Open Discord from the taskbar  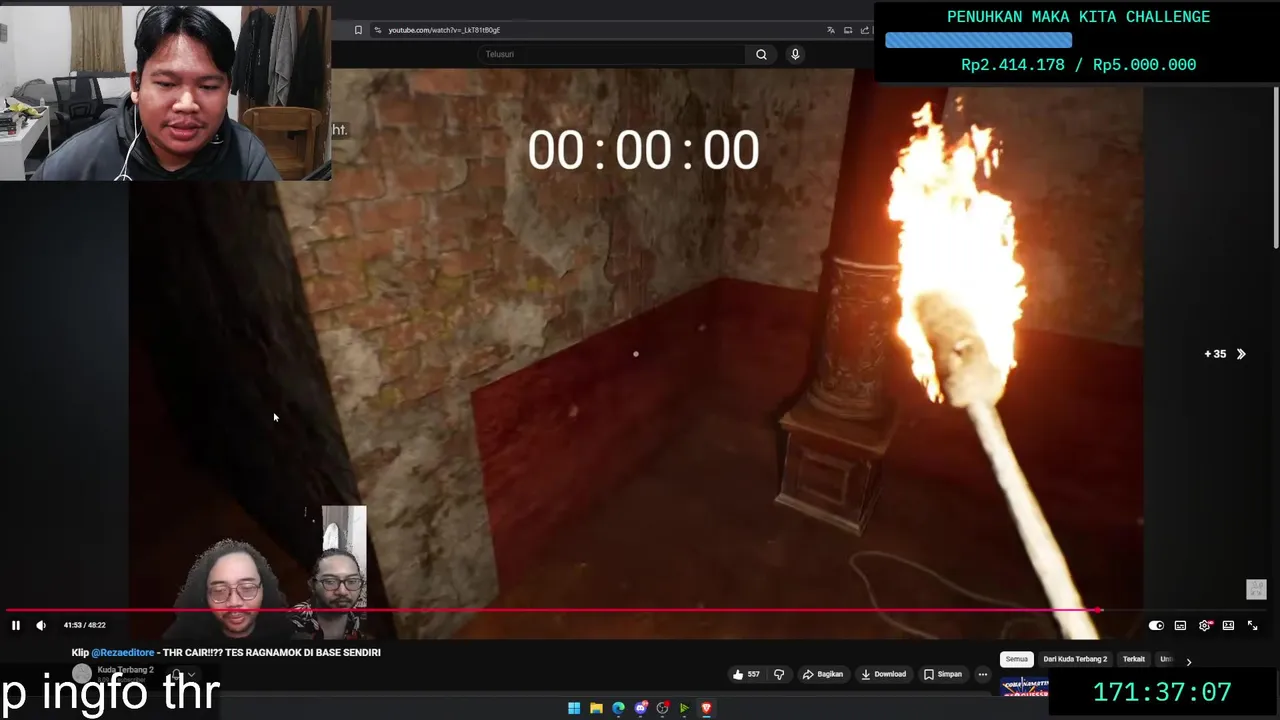coord(641,708)
